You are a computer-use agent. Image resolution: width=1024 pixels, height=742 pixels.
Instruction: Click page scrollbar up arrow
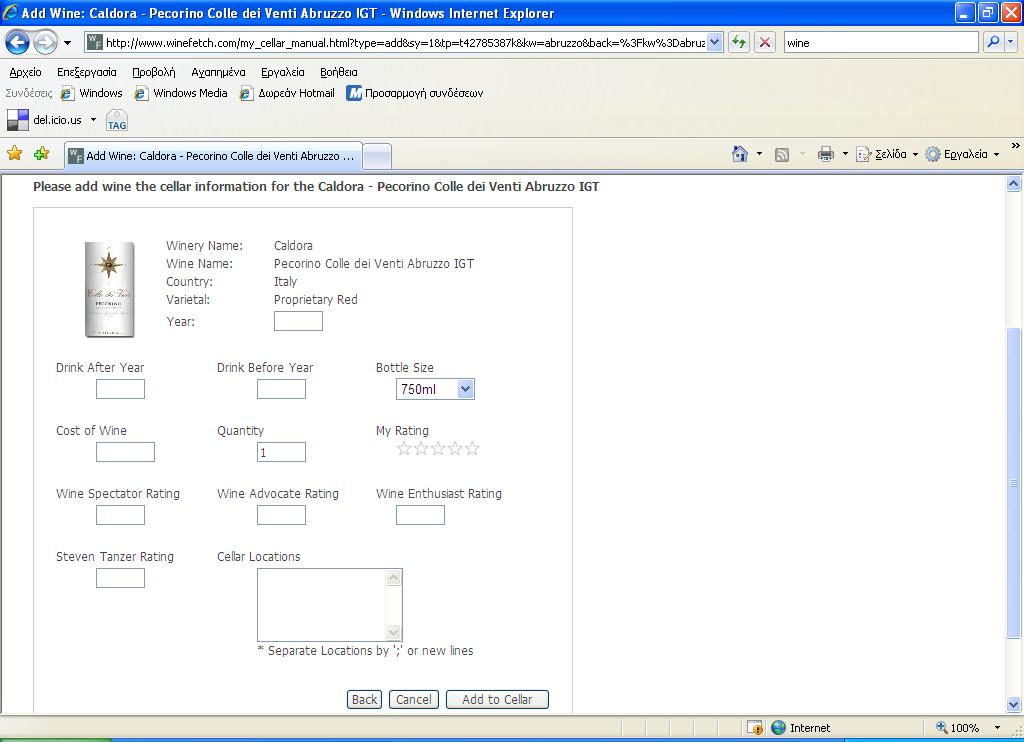[1014, 184]
